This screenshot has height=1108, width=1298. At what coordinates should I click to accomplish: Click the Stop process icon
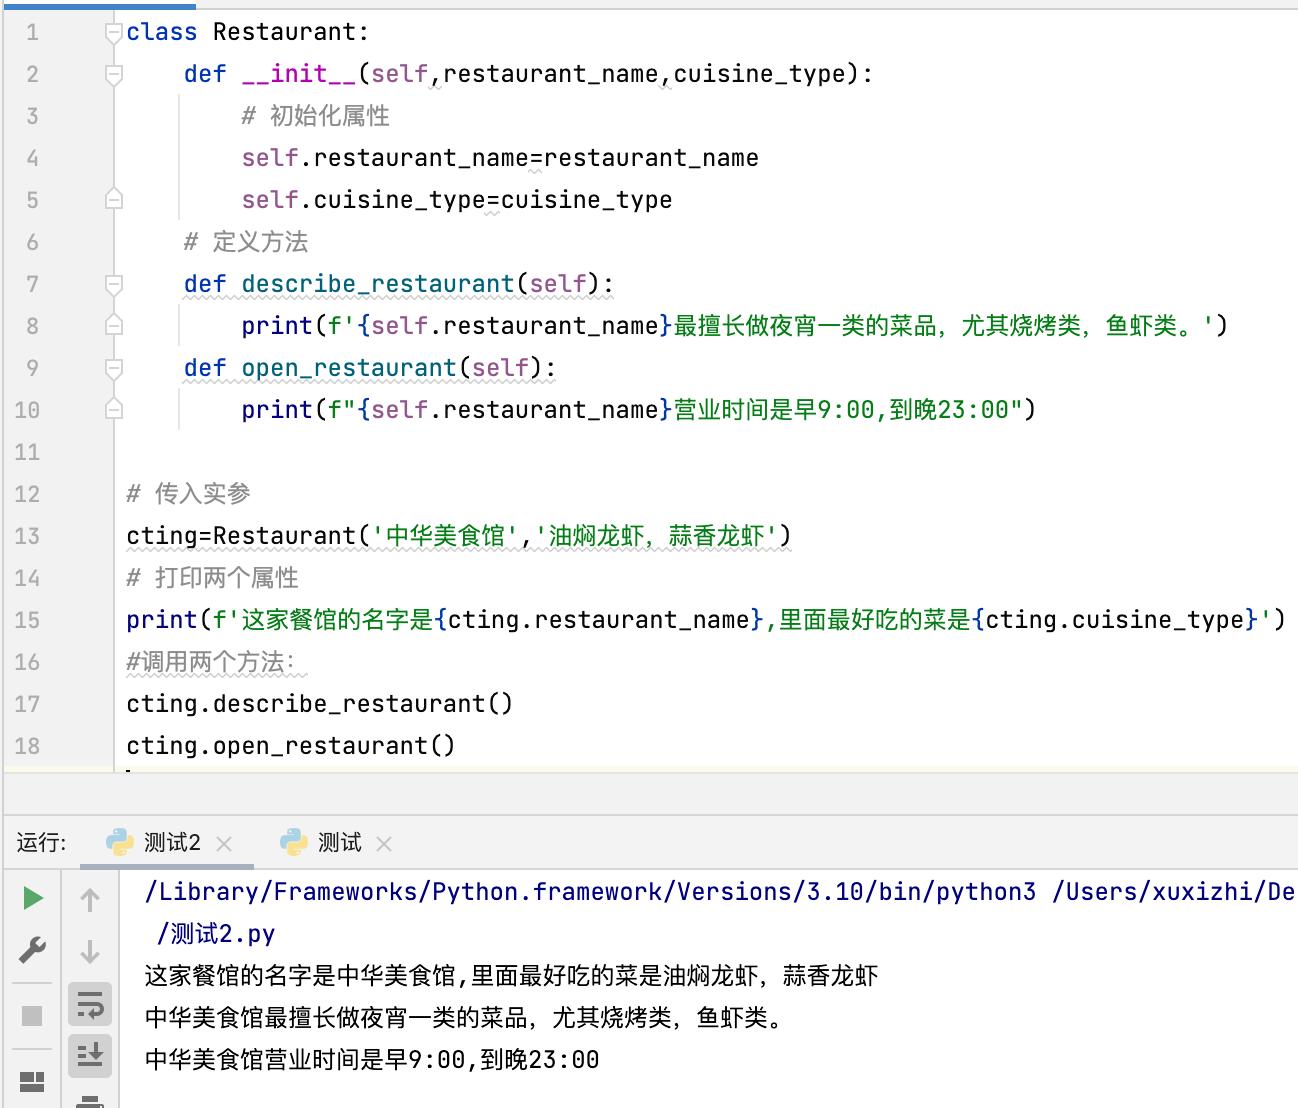point(31,1013)
